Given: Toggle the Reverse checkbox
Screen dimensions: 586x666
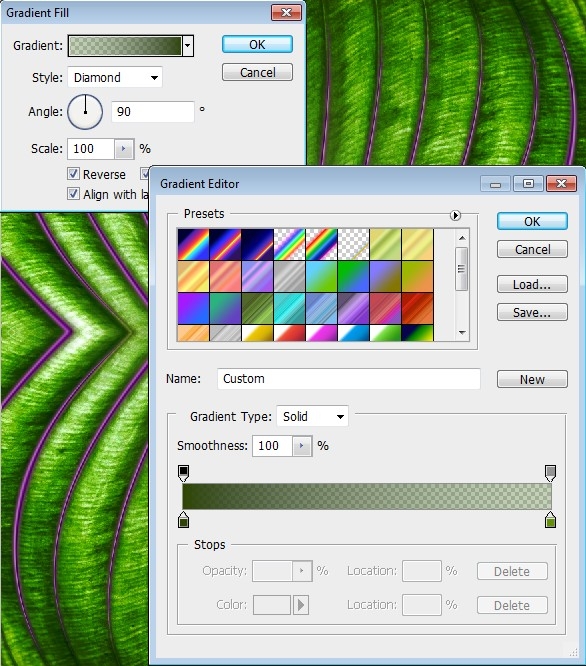Looking at the screenshot, I should 73,174.
